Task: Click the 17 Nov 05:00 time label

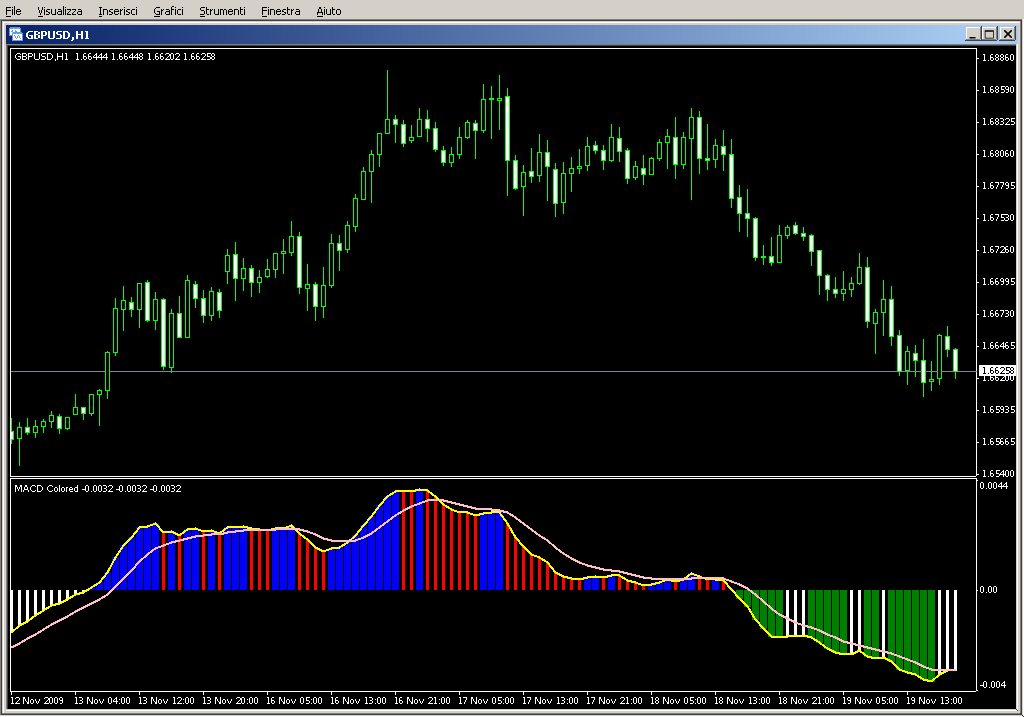Action: coord(486,701)
